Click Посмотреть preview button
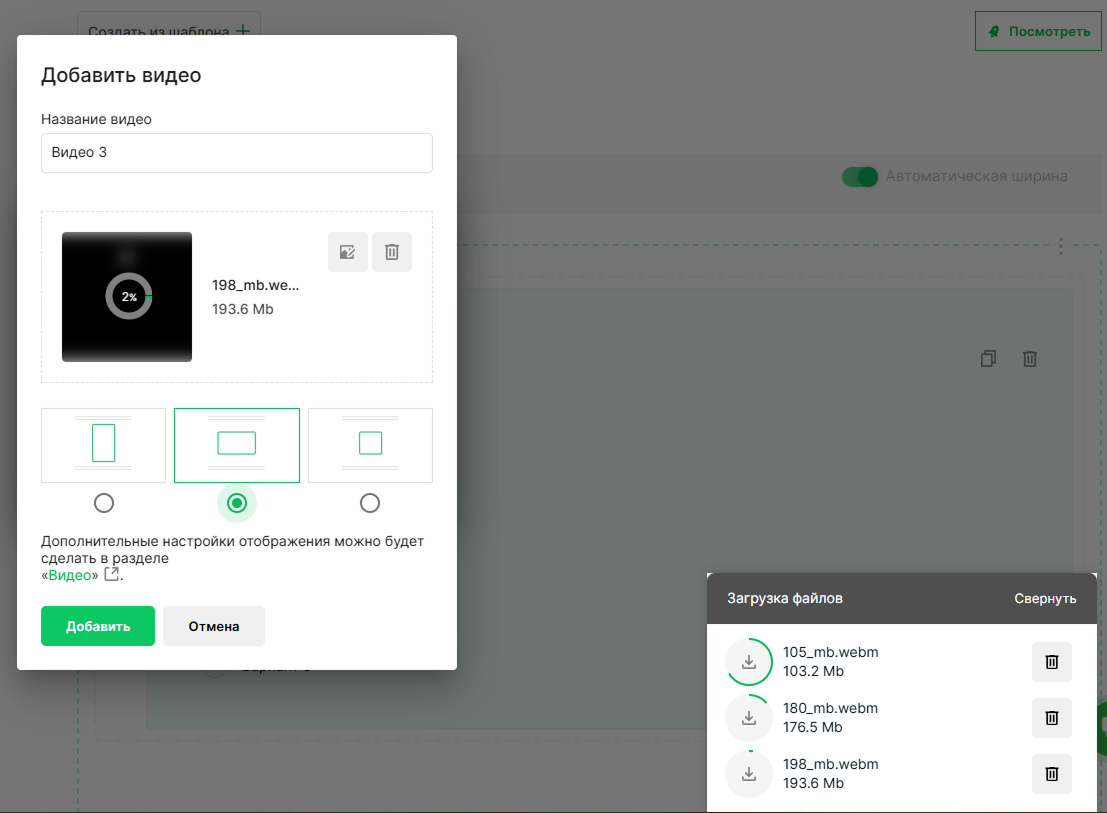Viewport: 1107px width, 813px height. point(1038,31)
